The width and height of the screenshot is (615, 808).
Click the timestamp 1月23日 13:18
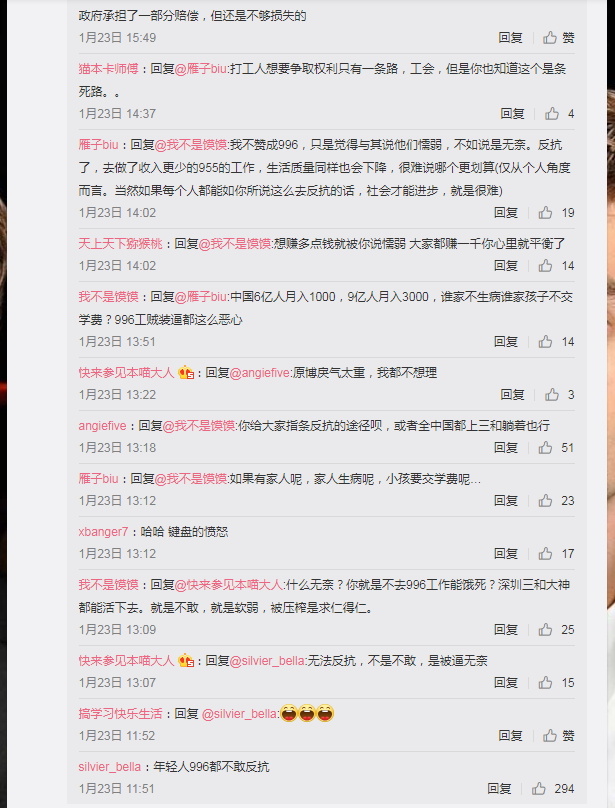point(117,448)
